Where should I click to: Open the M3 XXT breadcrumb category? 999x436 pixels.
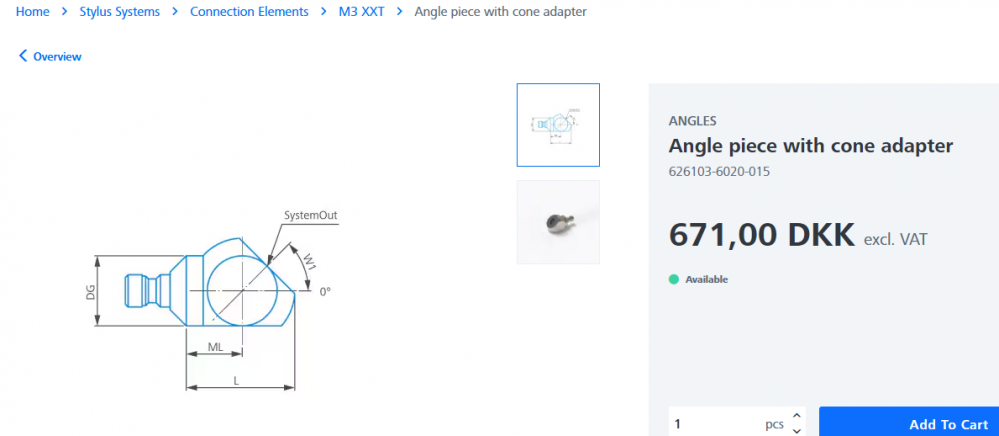pyautogui.click(x=362, y=12)
